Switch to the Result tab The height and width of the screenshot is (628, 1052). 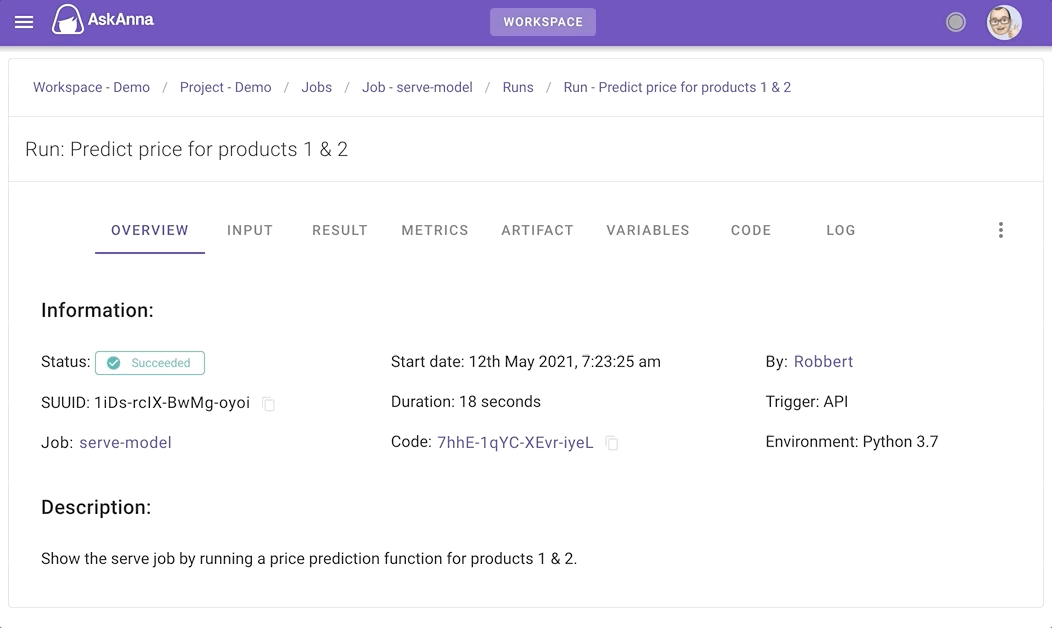[340, 230]
